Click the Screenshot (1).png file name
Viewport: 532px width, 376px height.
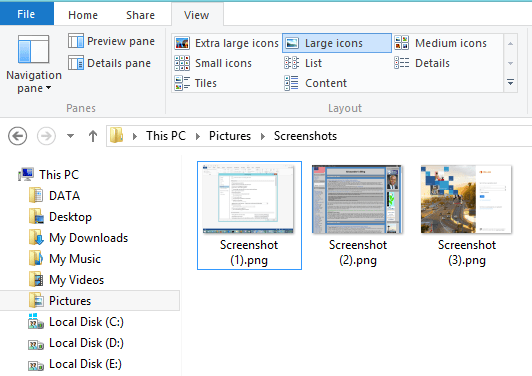(x=249, y=252)
